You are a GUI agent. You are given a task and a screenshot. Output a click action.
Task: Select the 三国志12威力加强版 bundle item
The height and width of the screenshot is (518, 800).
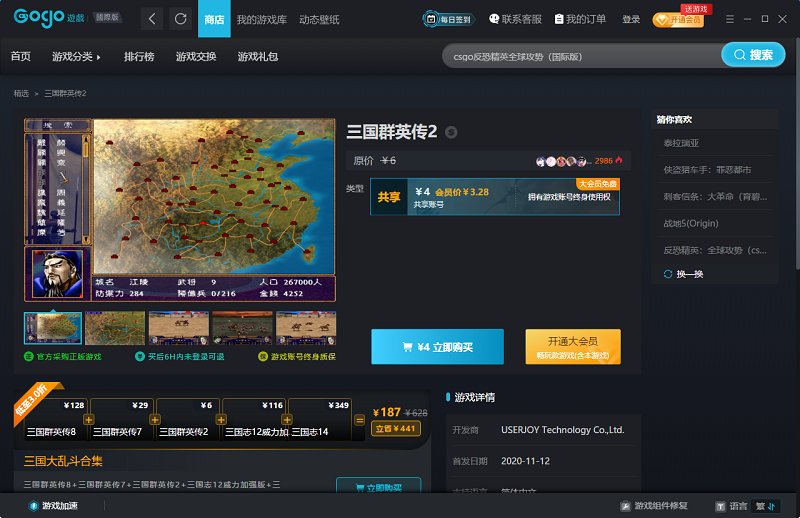click(x=255, y=420)
